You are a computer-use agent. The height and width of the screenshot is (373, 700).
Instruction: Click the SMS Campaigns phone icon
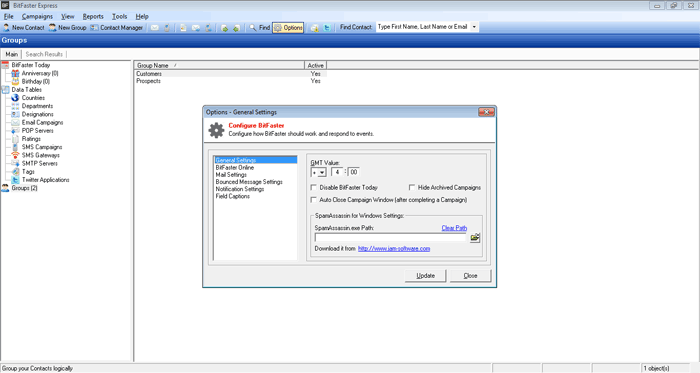click(15, 147)
